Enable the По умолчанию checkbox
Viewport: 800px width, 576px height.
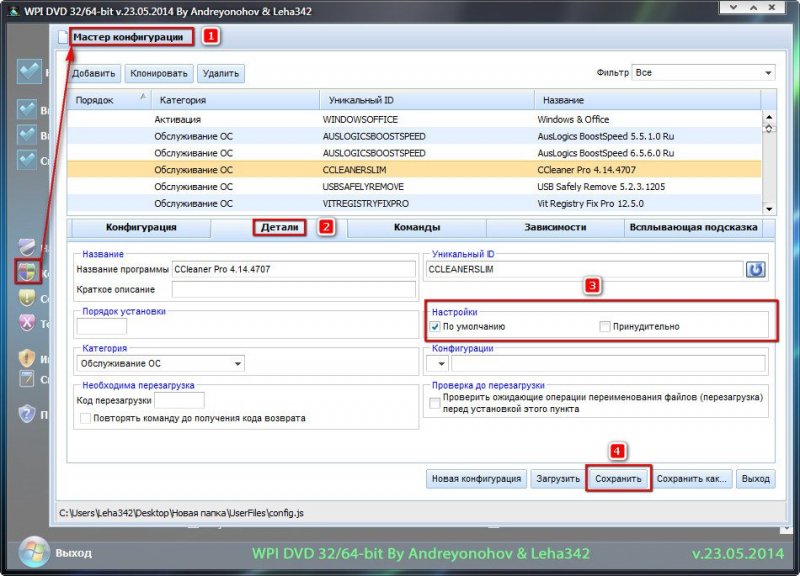point(435,327)
